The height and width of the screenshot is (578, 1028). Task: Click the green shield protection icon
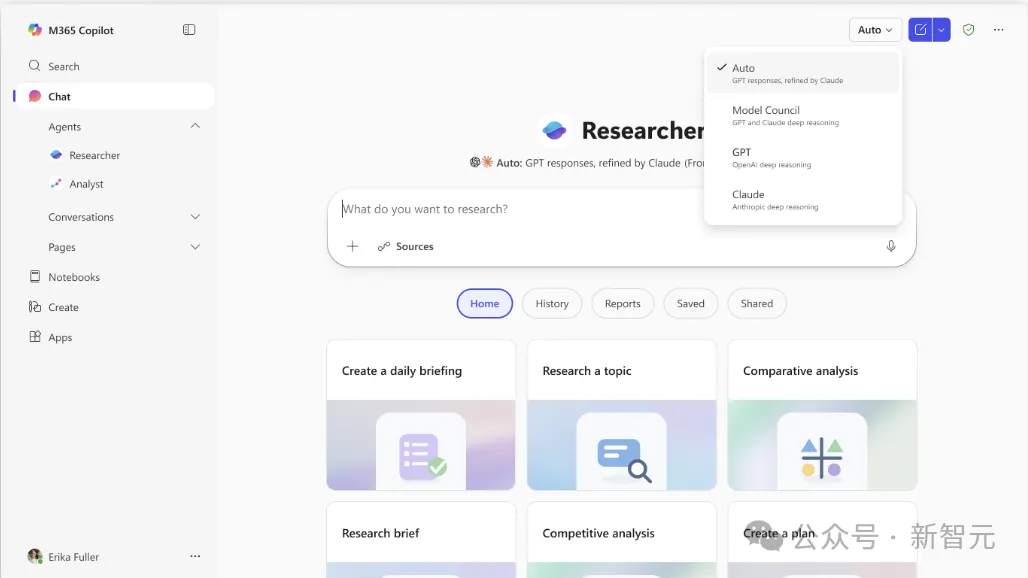(x=968, y=30)
